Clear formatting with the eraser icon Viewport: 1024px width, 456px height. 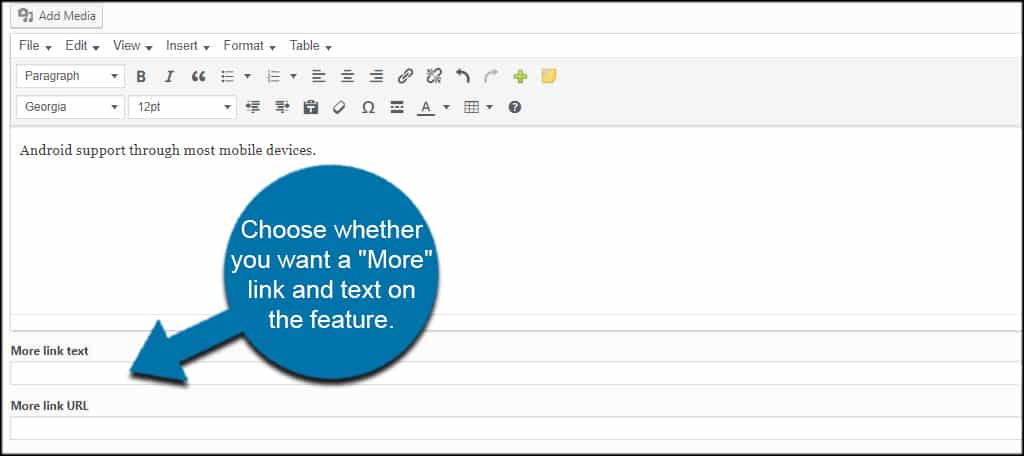tap(339, 107)
